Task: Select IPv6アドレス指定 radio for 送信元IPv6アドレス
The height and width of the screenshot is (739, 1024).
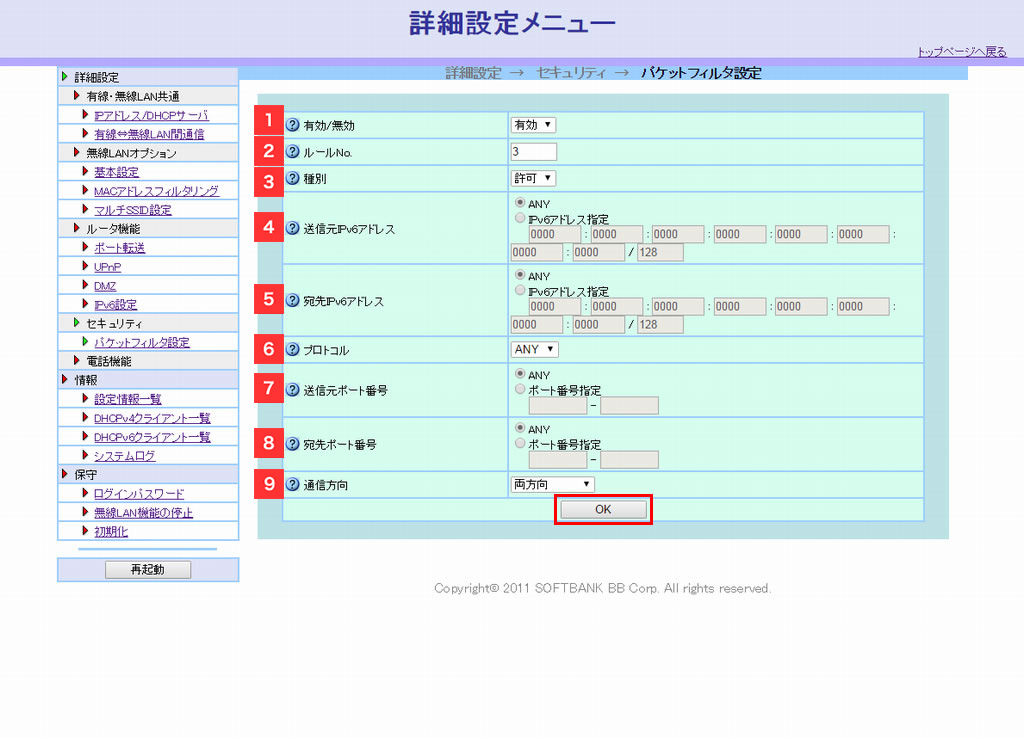Action: 518,219
